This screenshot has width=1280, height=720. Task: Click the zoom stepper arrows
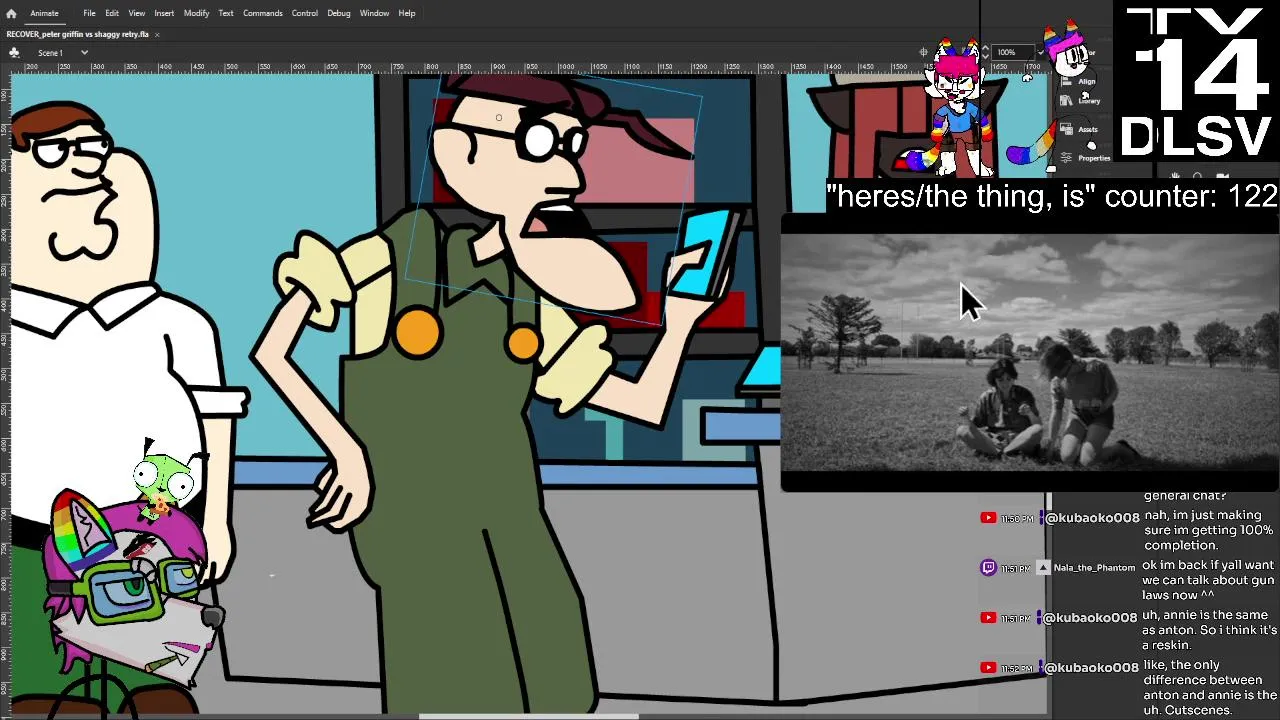click(x=985, y=52)
